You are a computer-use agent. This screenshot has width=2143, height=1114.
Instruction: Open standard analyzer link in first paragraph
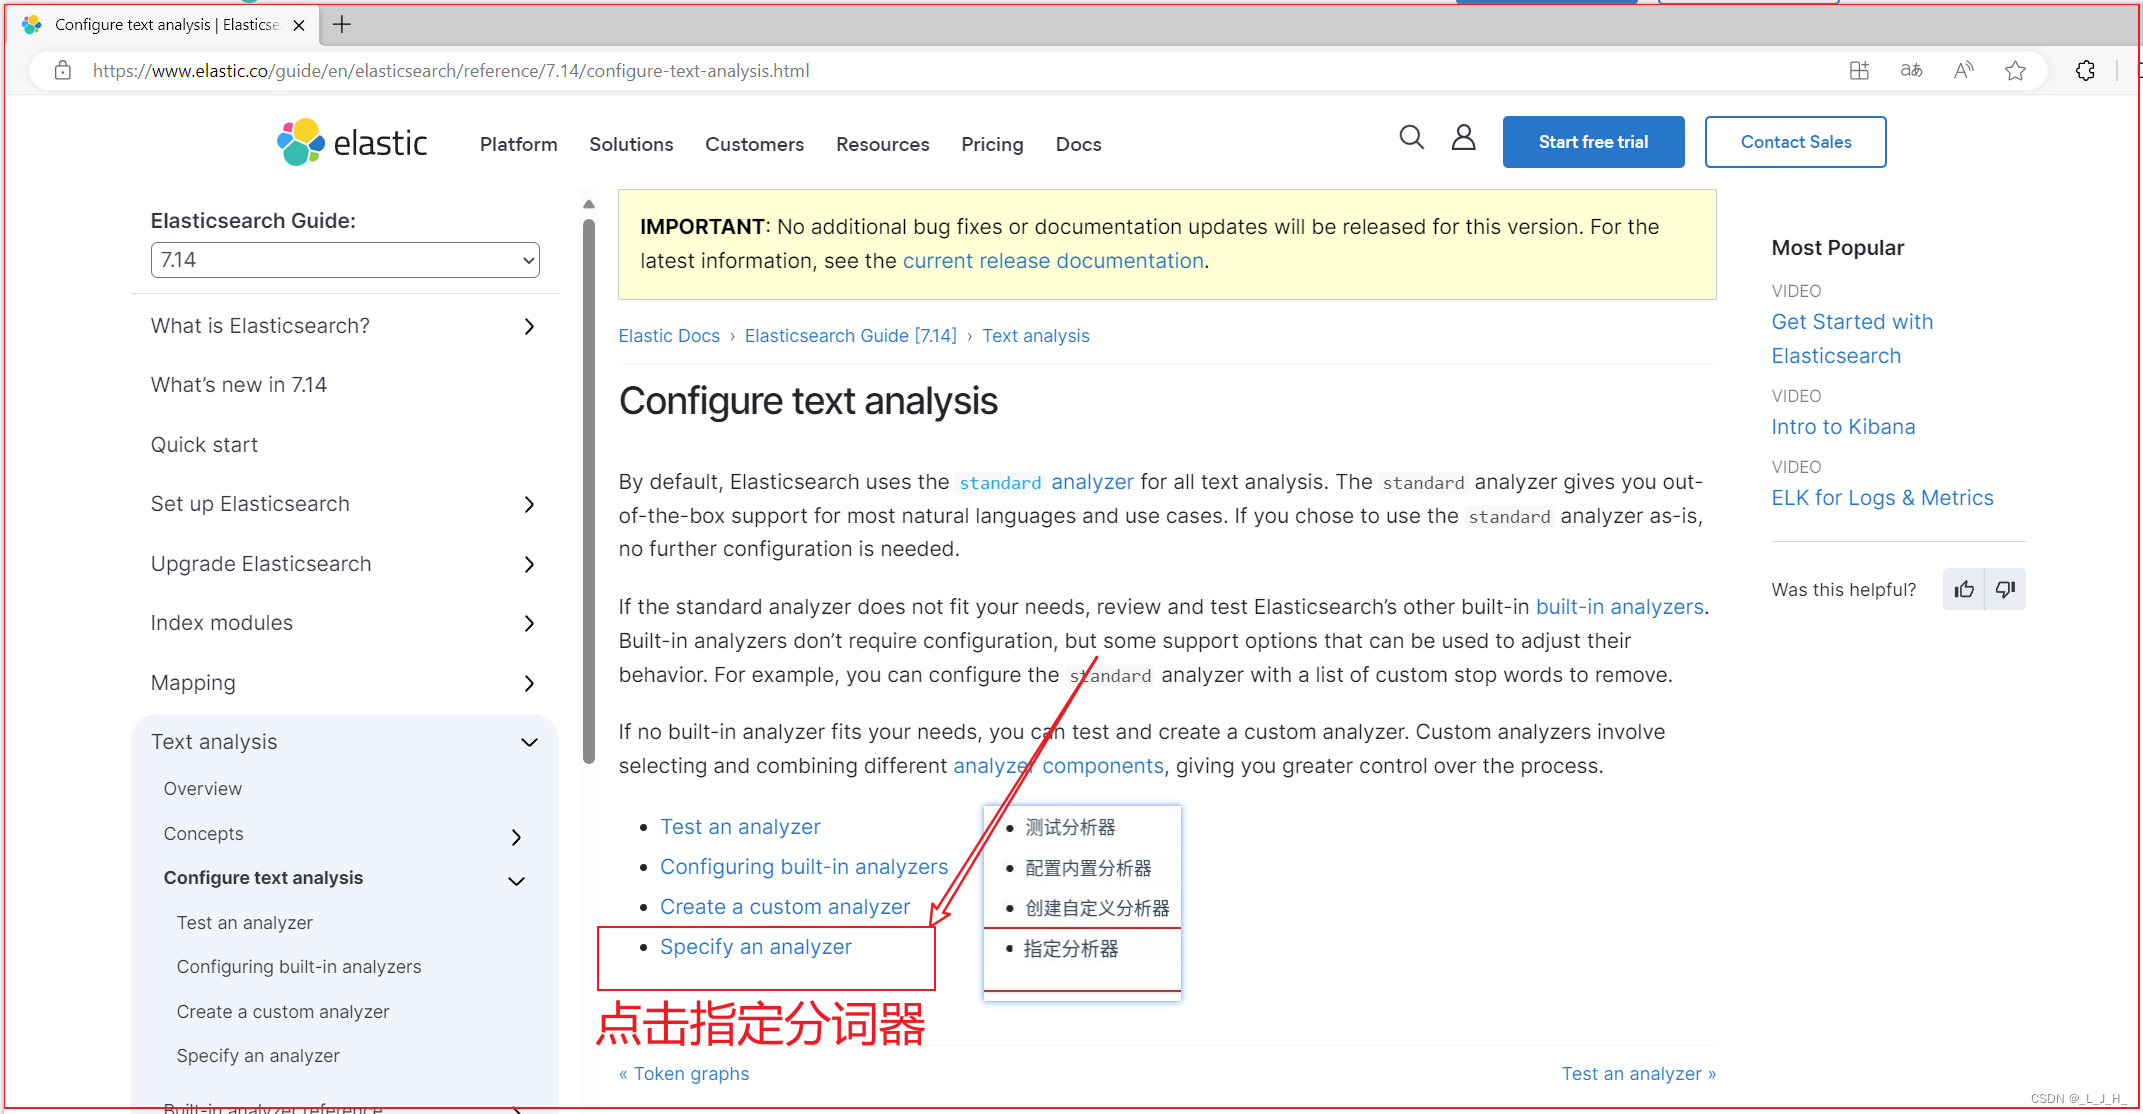click(x=1046, y=482)
